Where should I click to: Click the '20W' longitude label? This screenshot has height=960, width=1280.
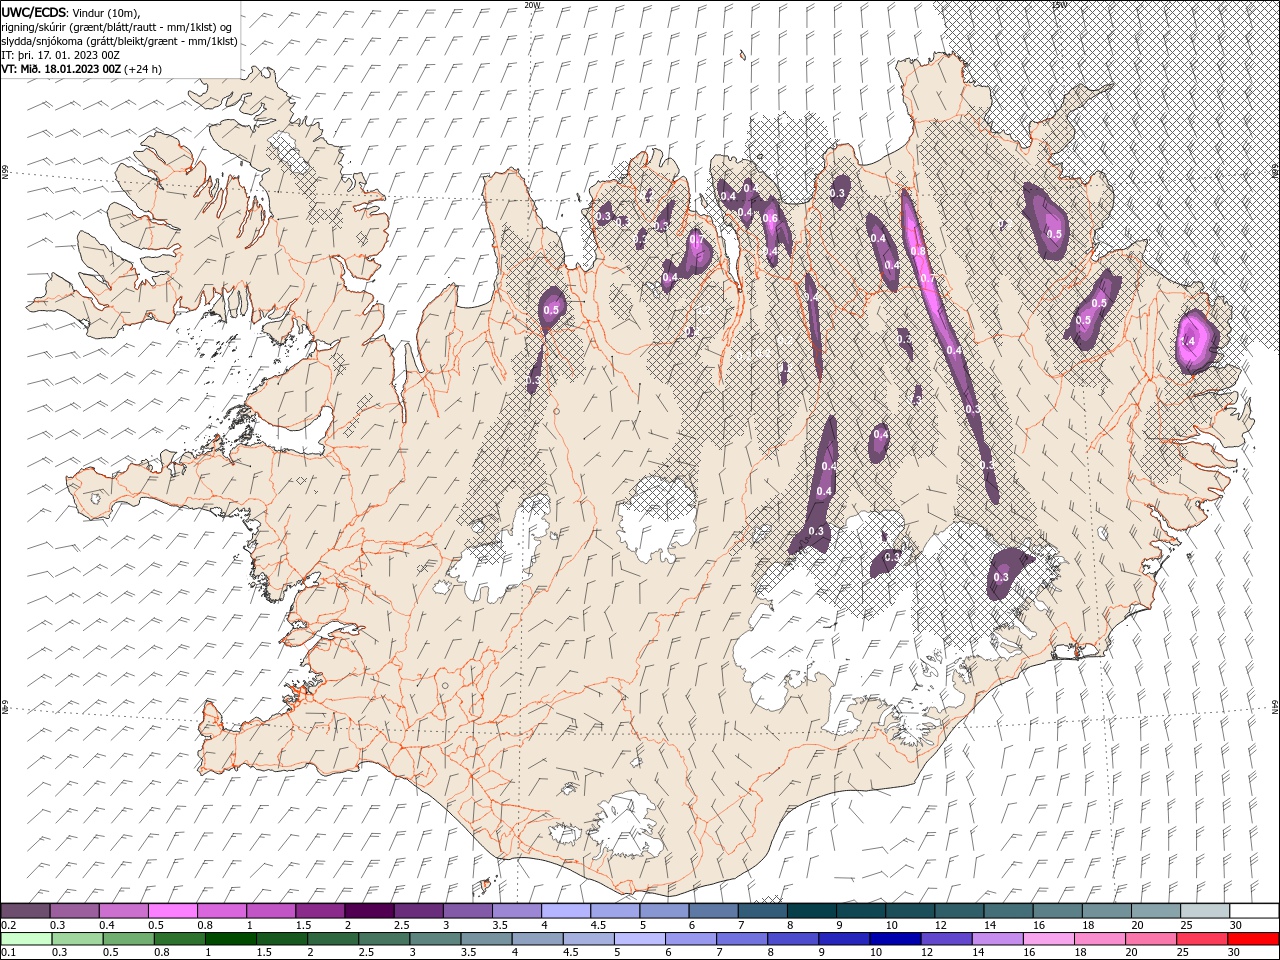(x=532, y=5)
